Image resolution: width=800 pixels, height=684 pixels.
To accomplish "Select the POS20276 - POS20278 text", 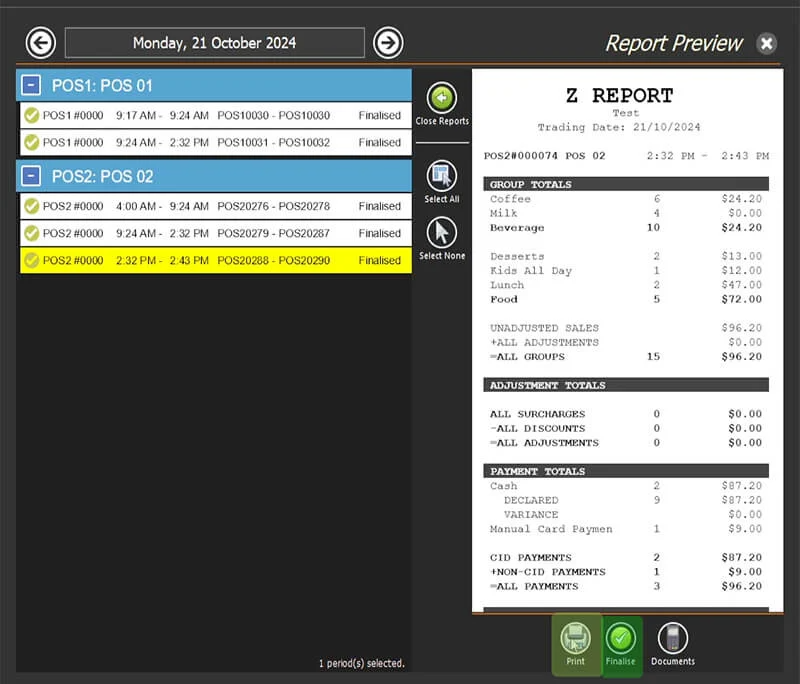I will pos(273,206).
